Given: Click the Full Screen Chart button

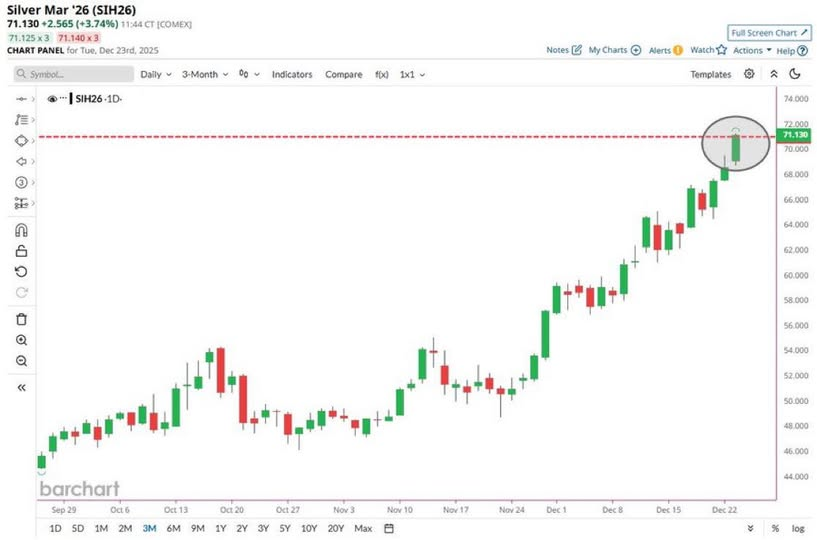Looking at the screenshot, I should coord(769,33).
